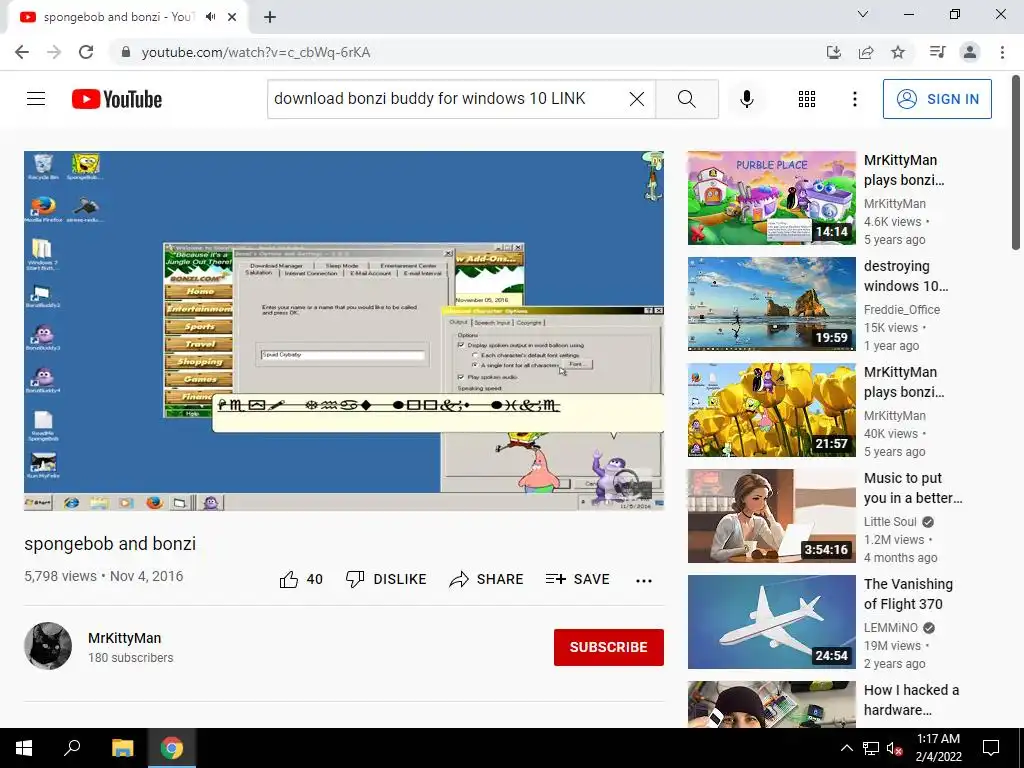This screenshot has height=768, width=1024.
Task: Go back to previous page in Chrome
Action: pyautogui.click(x=22, y=52)
